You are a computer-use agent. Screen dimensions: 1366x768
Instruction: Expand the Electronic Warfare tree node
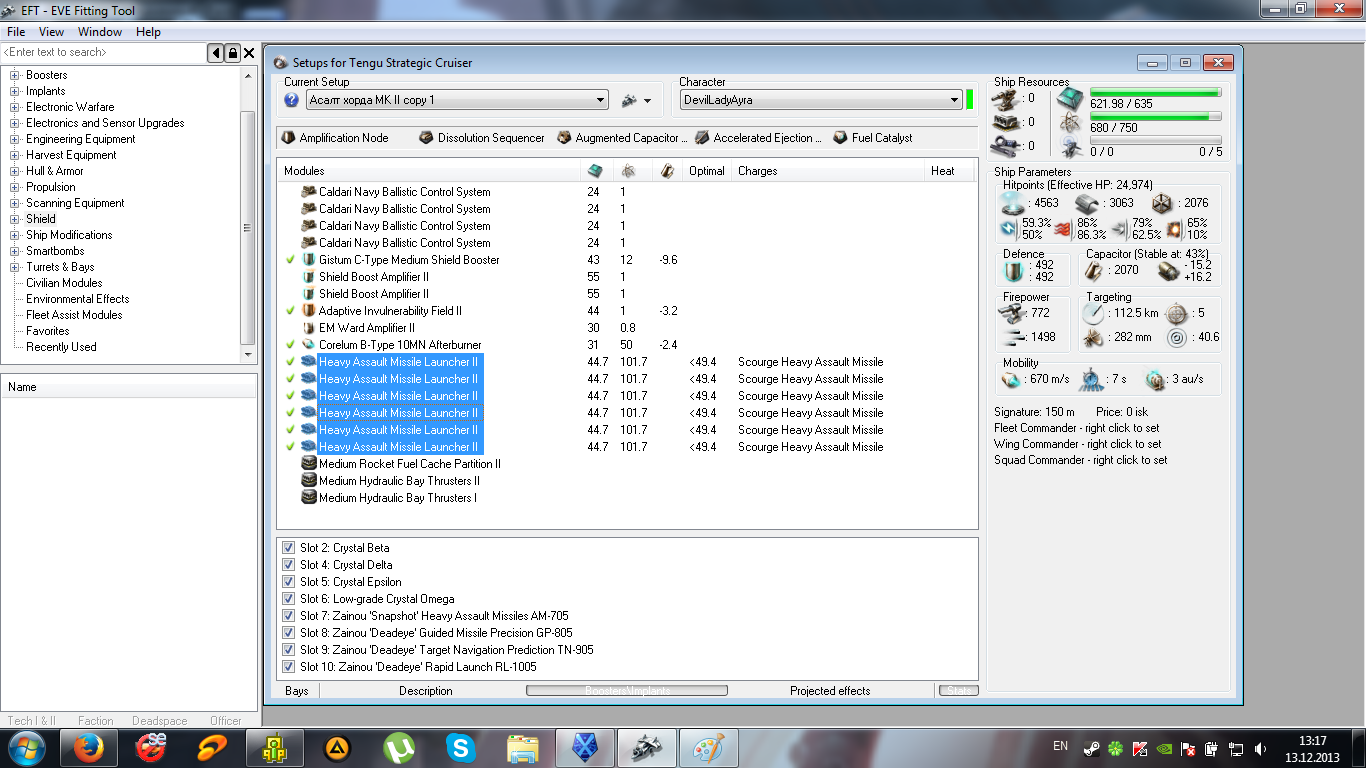pyautogui.click(x=15, y=107)
